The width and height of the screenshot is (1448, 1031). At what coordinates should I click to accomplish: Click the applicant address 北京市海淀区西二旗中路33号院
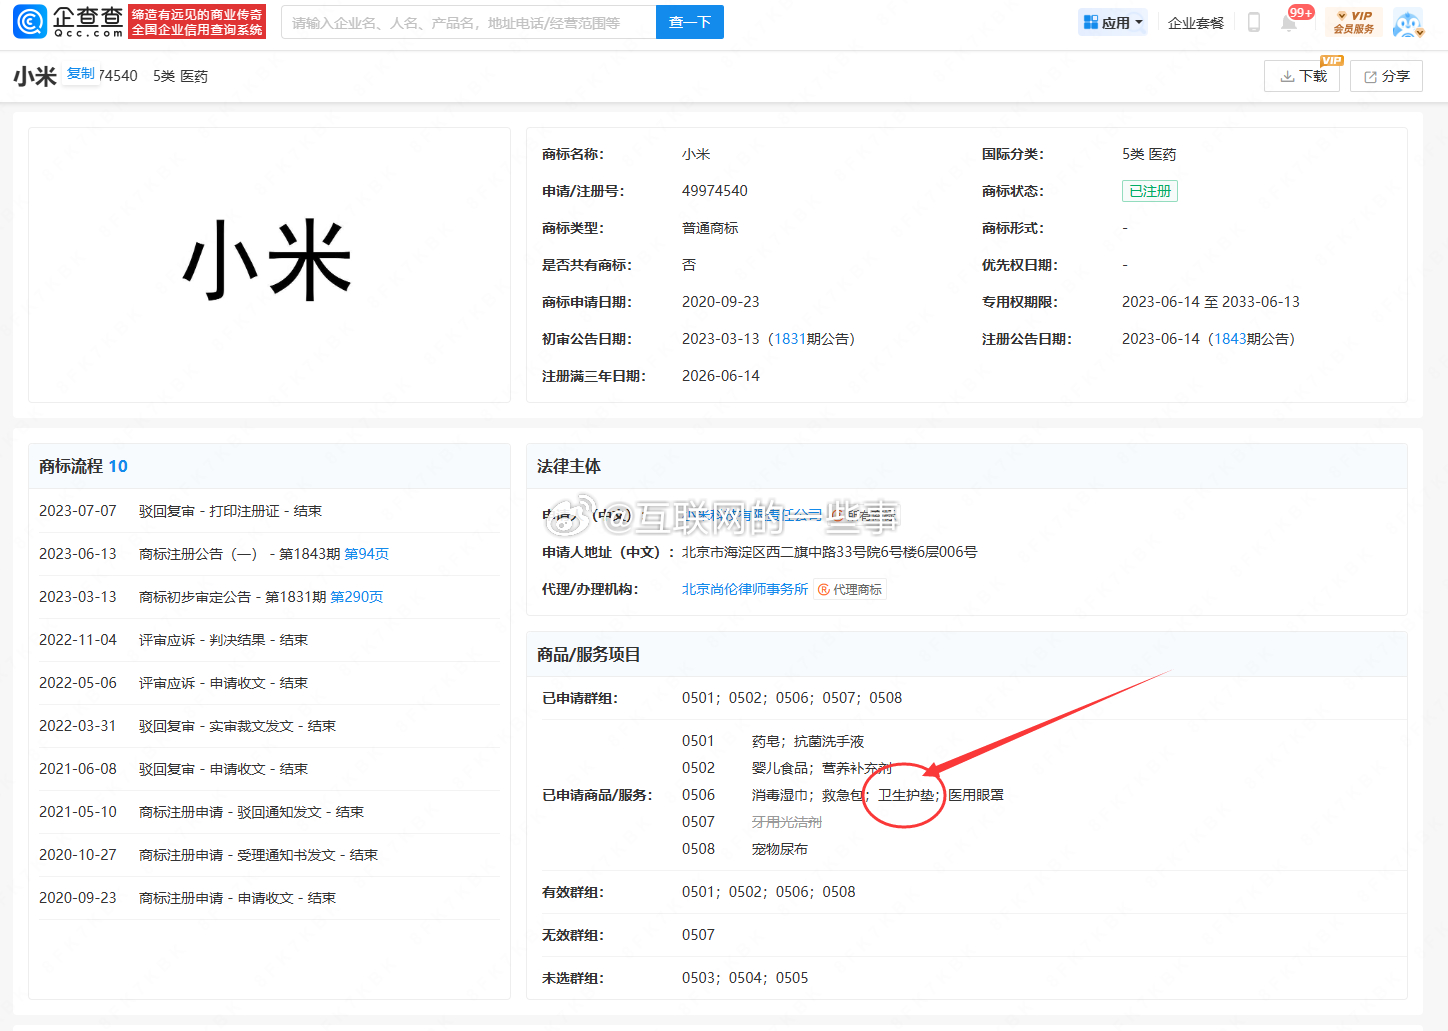point(830,552)
